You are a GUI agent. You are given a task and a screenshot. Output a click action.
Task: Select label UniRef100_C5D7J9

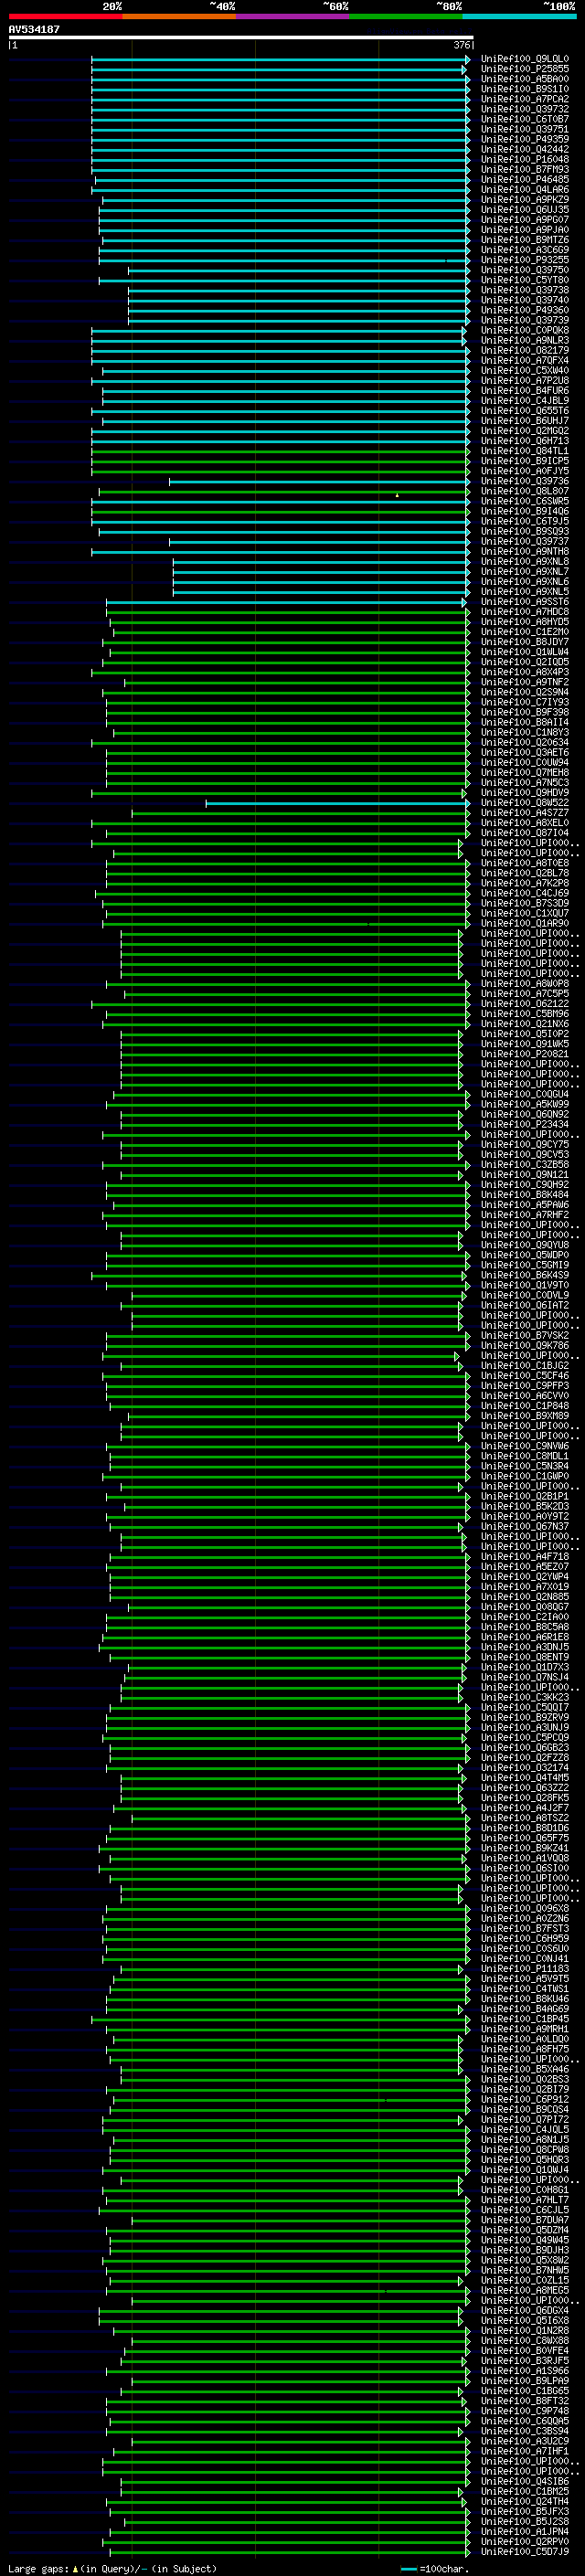pos(525,2551)
